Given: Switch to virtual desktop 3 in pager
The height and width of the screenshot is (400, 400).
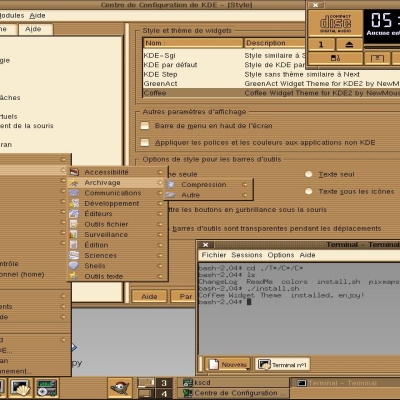Looking at the screenshot, I should (164, 383).
